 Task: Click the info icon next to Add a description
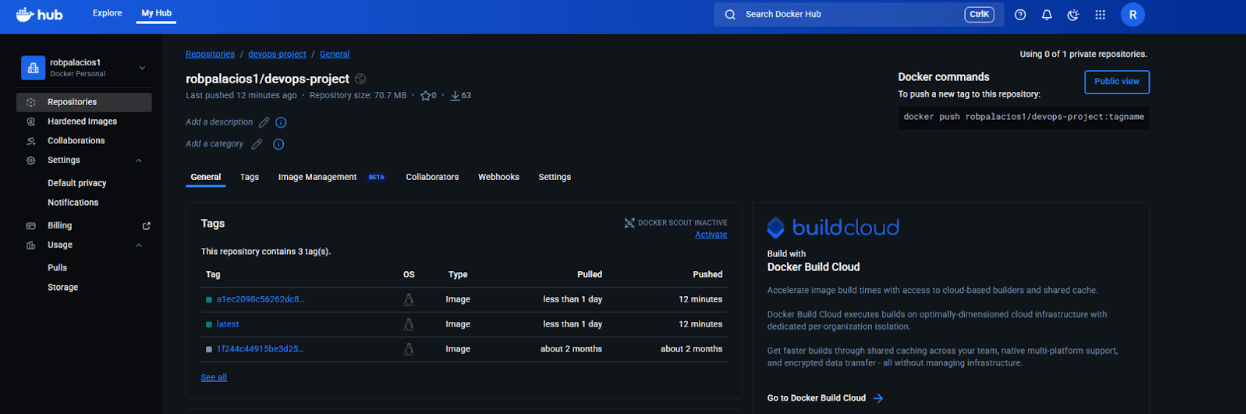tap(281, 122)
